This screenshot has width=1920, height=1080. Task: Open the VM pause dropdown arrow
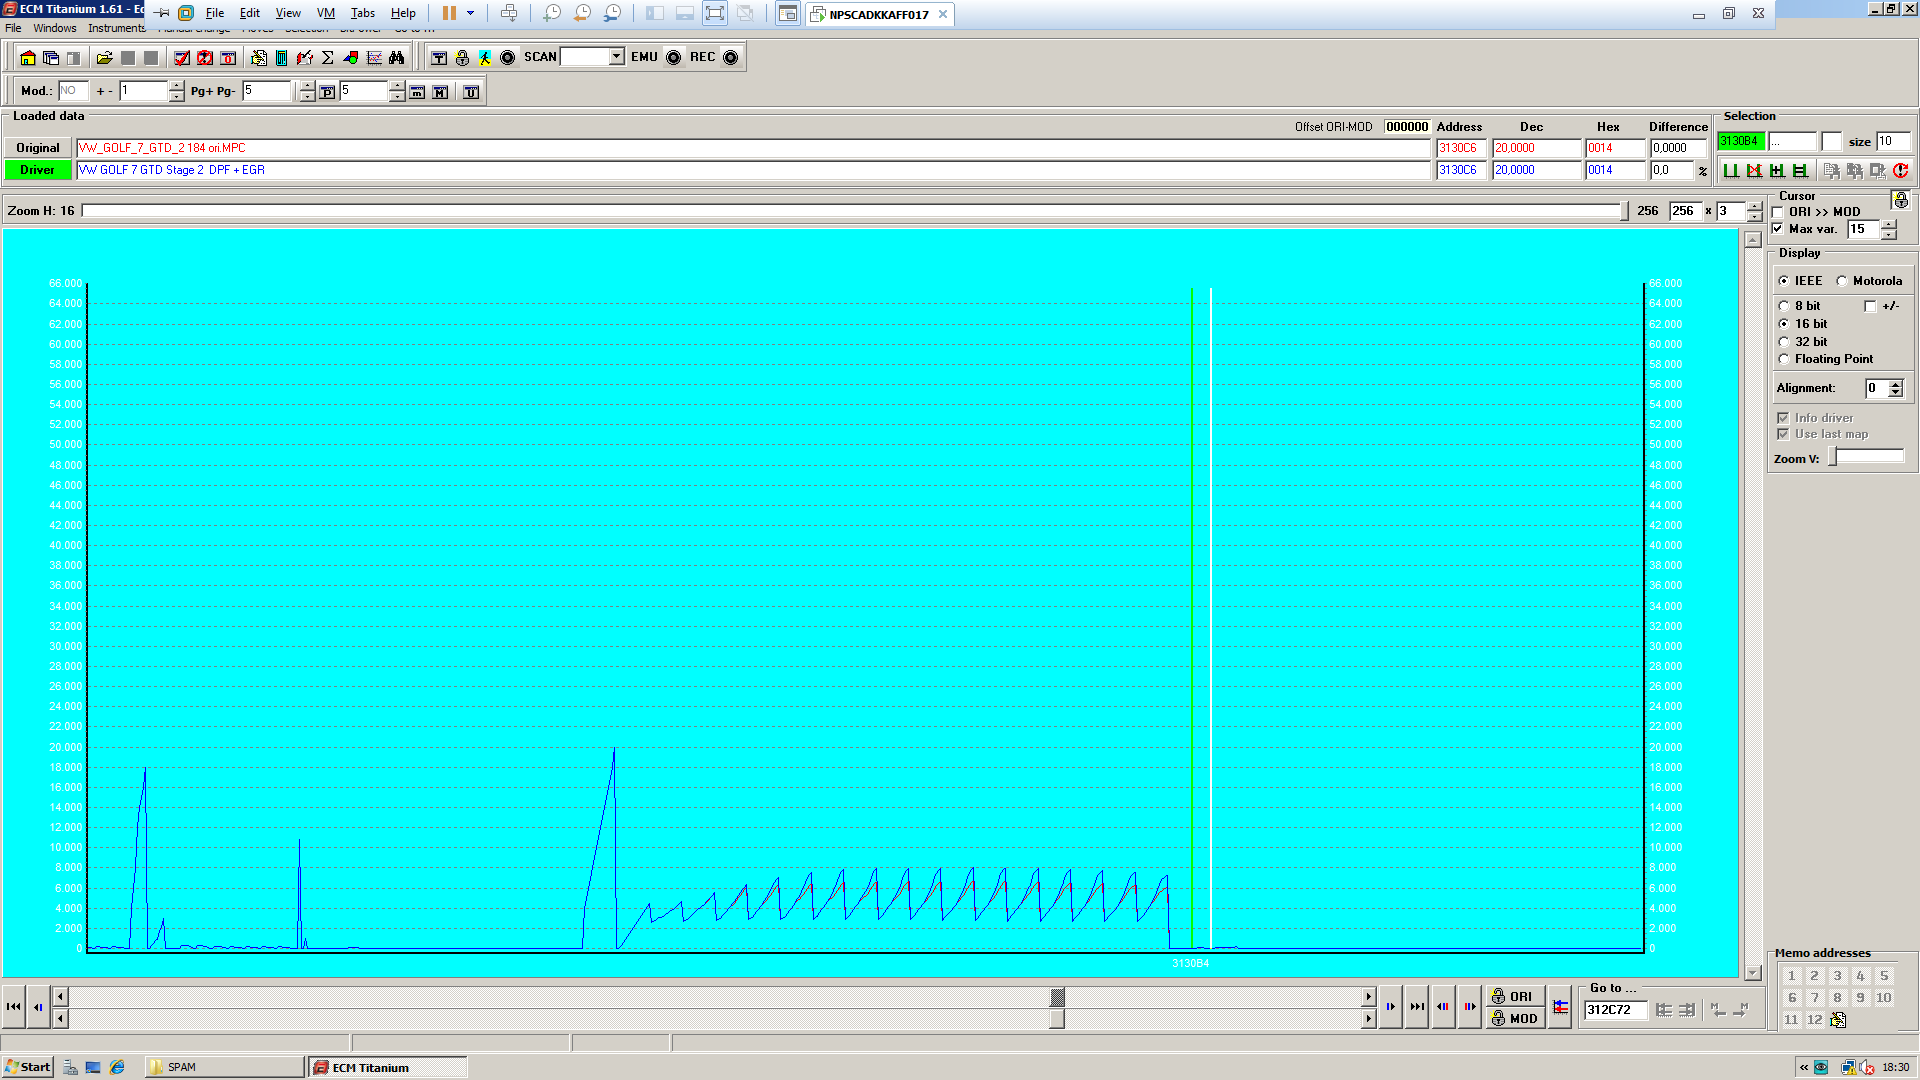click(470, 13)
